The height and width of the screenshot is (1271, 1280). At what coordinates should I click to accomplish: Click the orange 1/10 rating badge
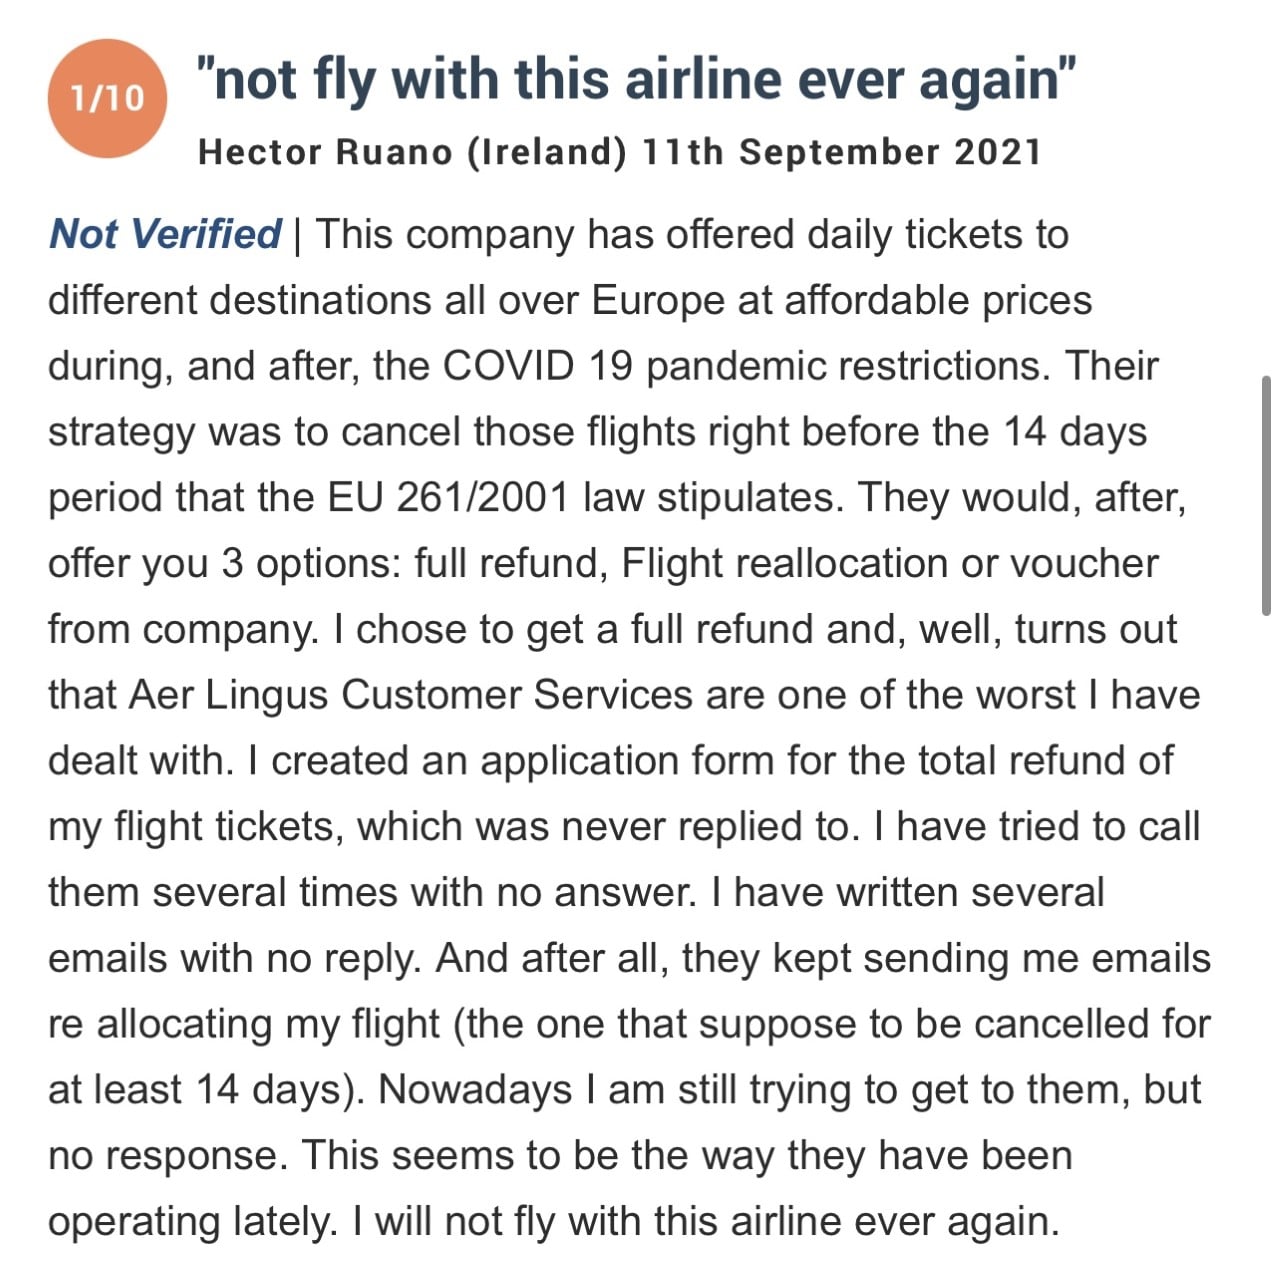coord(107,98)
